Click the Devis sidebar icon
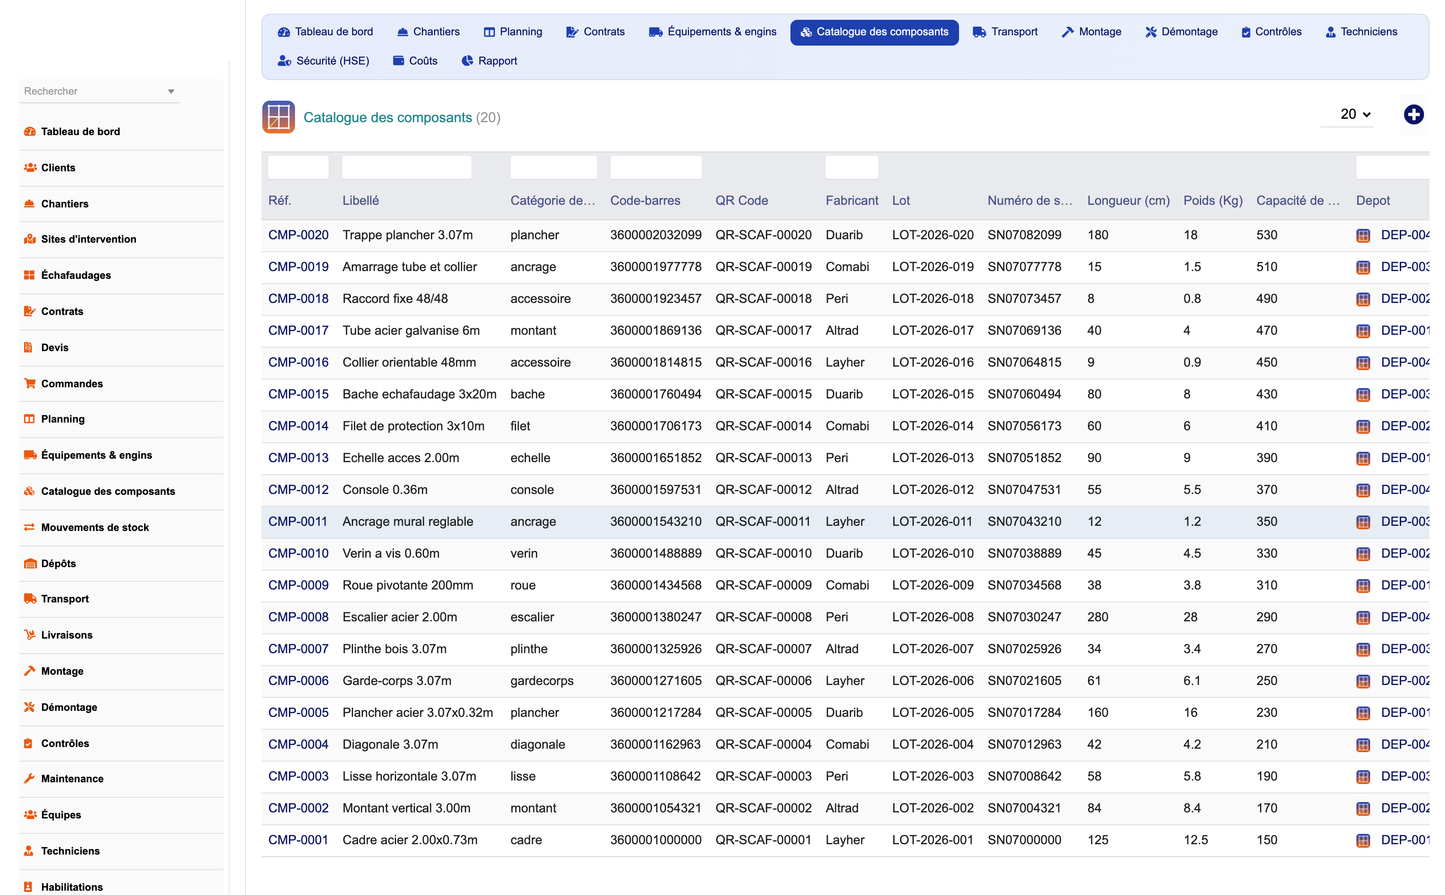The image size is (1445, 895). coord(29,348)
